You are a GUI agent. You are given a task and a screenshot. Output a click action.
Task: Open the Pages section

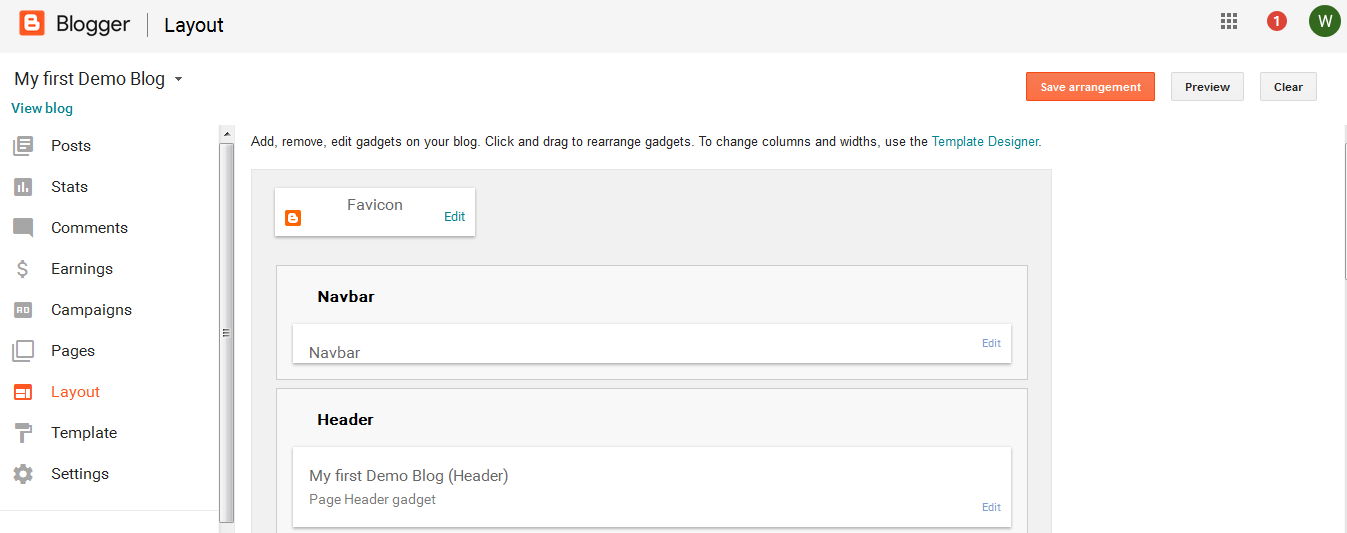pos(73,351)
